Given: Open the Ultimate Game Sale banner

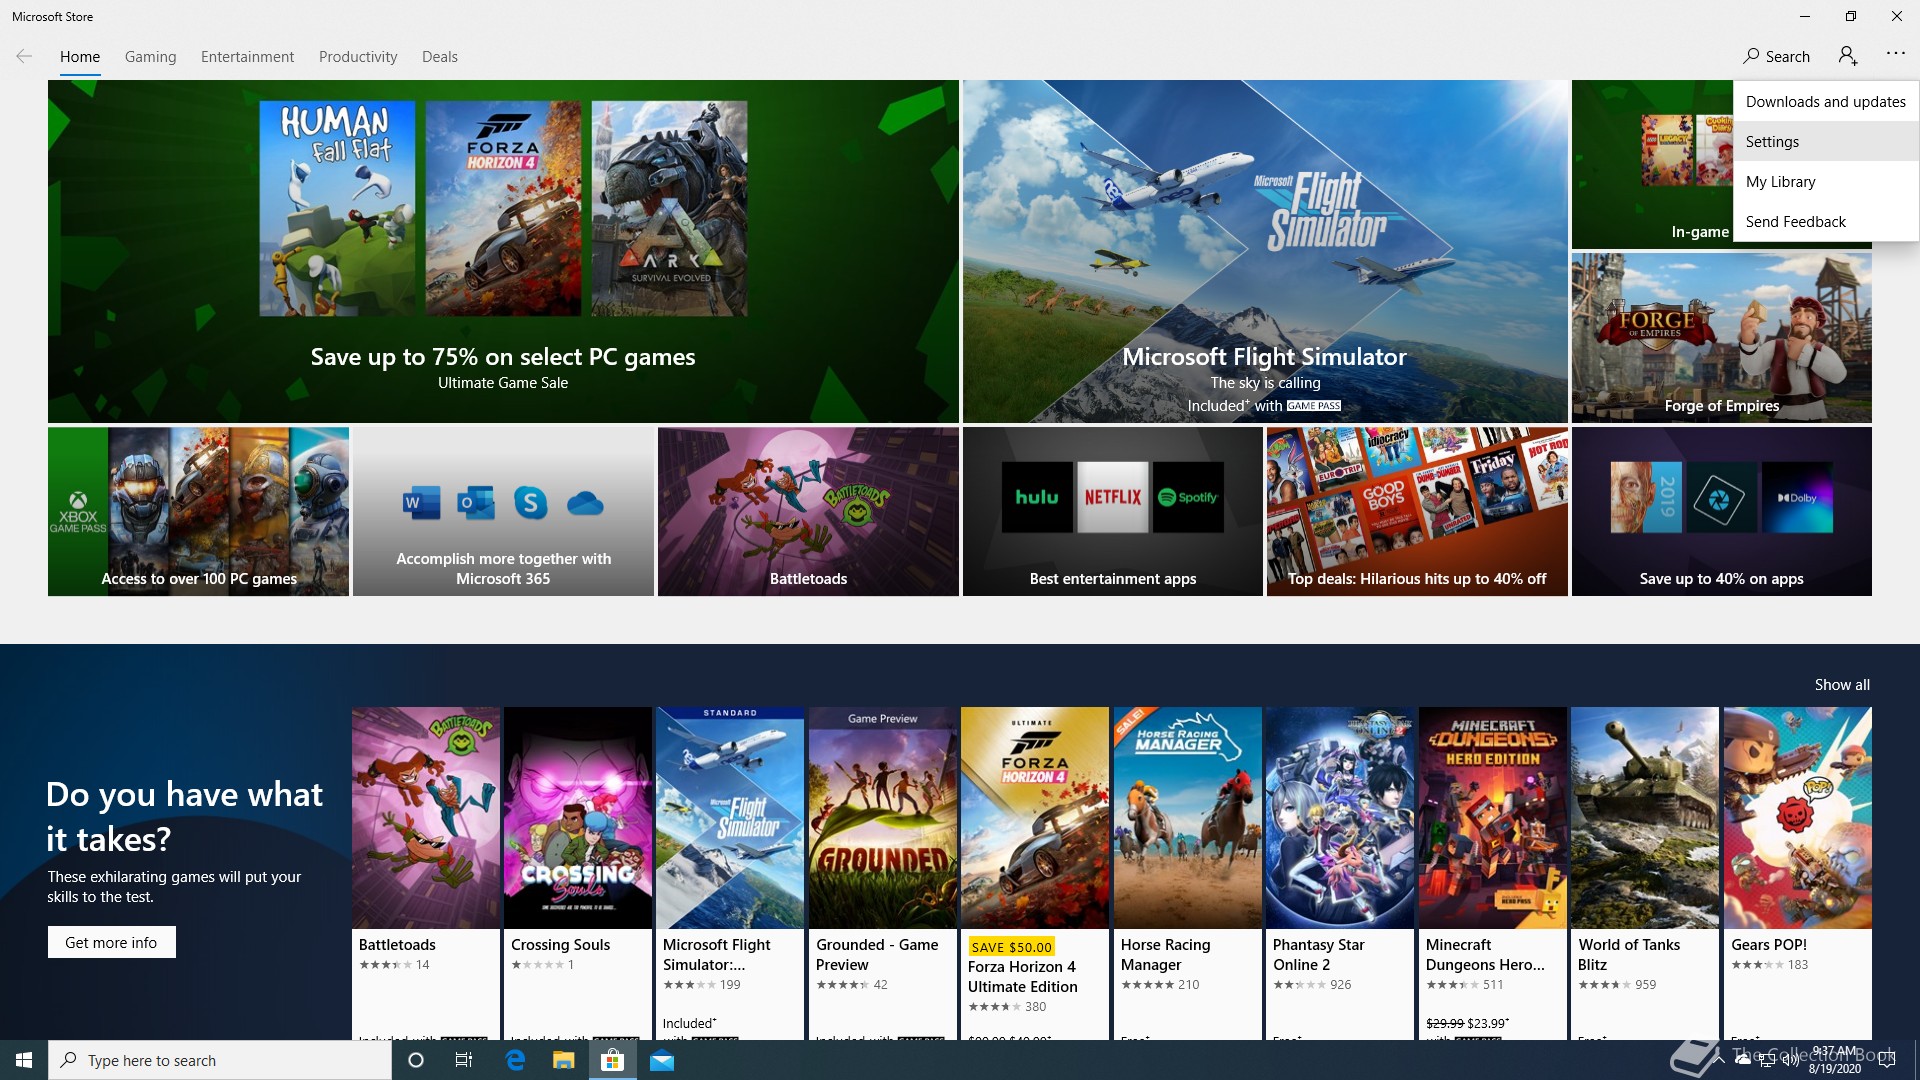Looking at the screenshot, I should point(503,251).
